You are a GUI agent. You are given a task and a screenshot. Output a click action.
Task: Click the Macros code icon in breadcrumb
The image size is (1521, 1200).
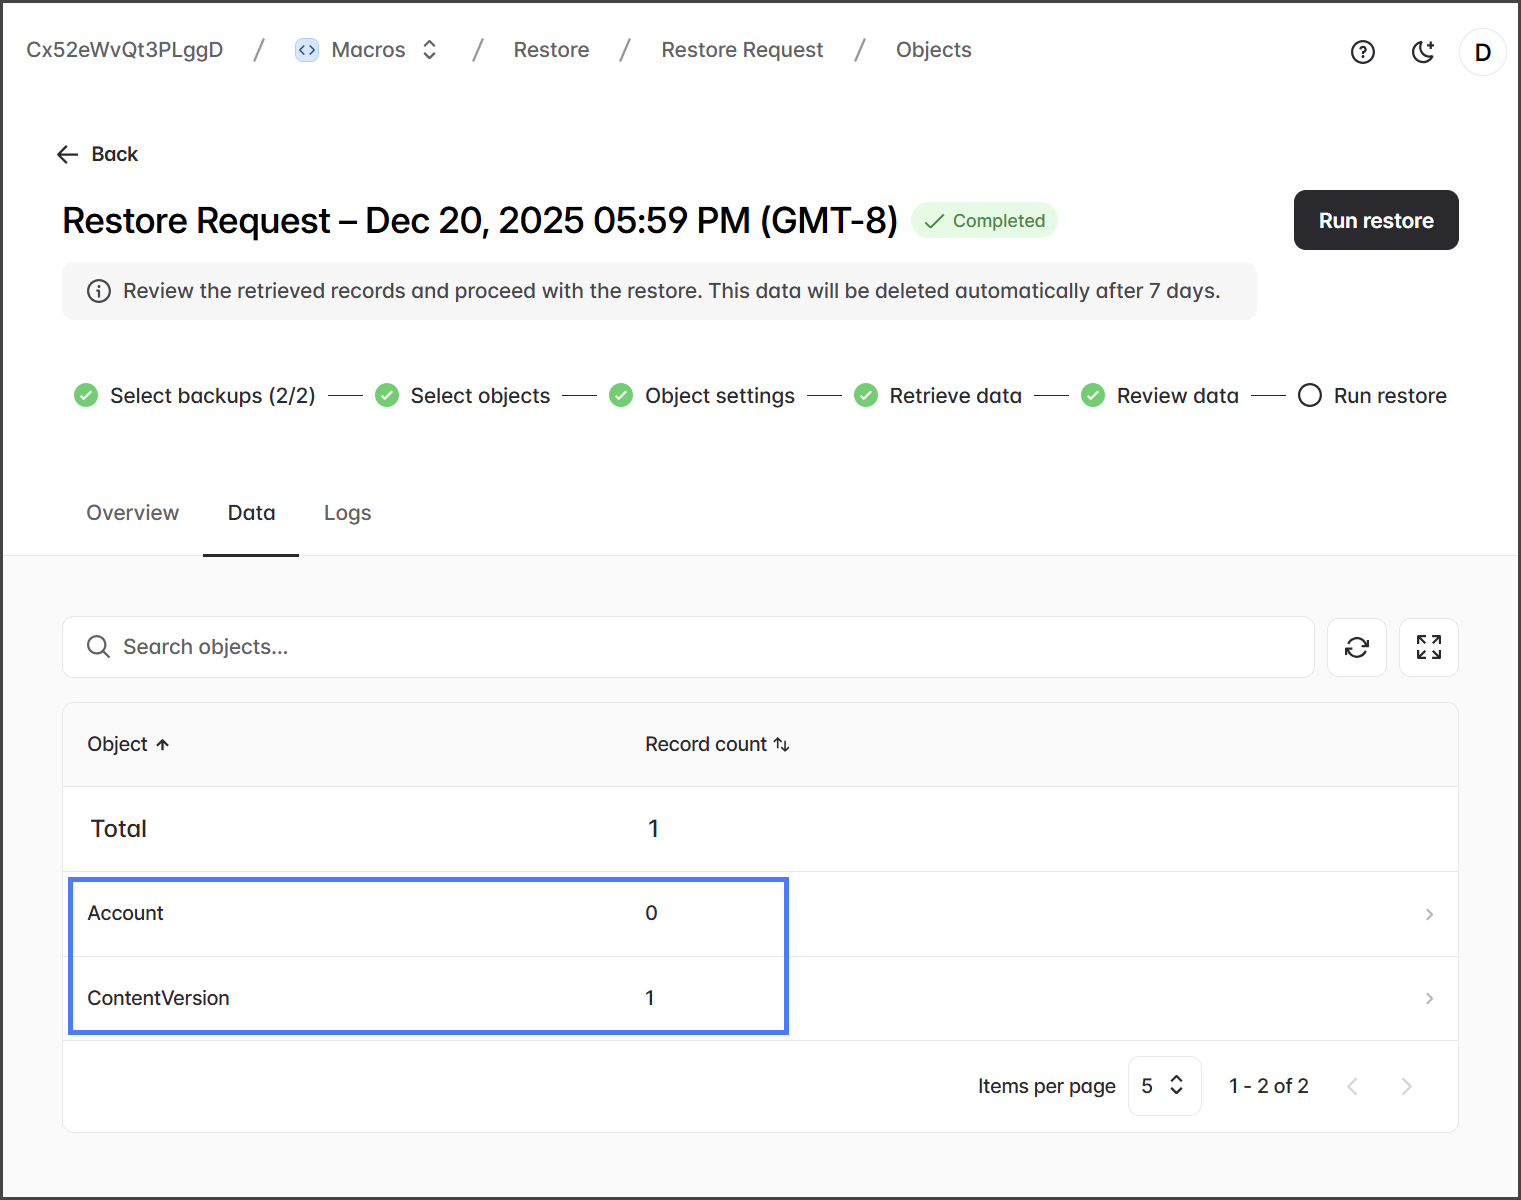(x=307, y=50)
